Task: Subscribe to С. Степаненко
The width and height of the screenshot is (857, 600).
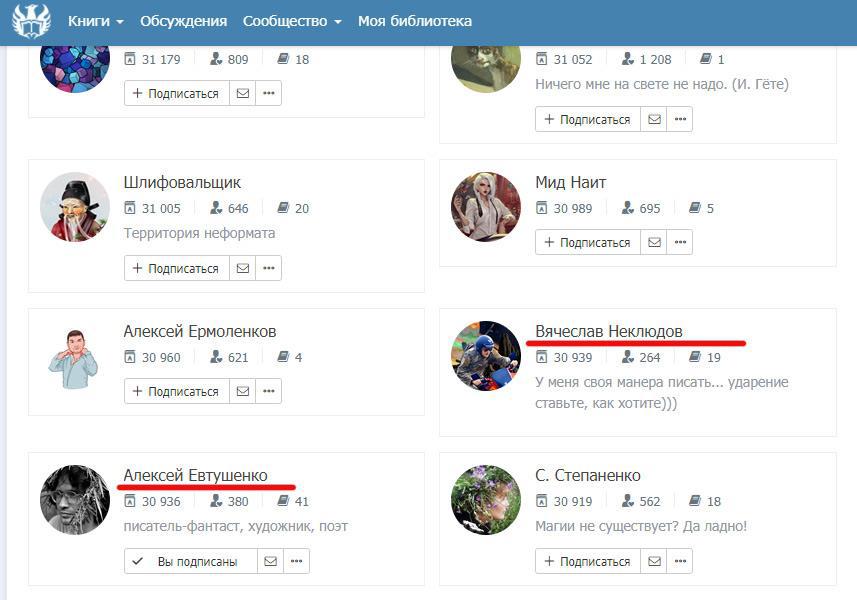Action: click(x=588, y=561)
